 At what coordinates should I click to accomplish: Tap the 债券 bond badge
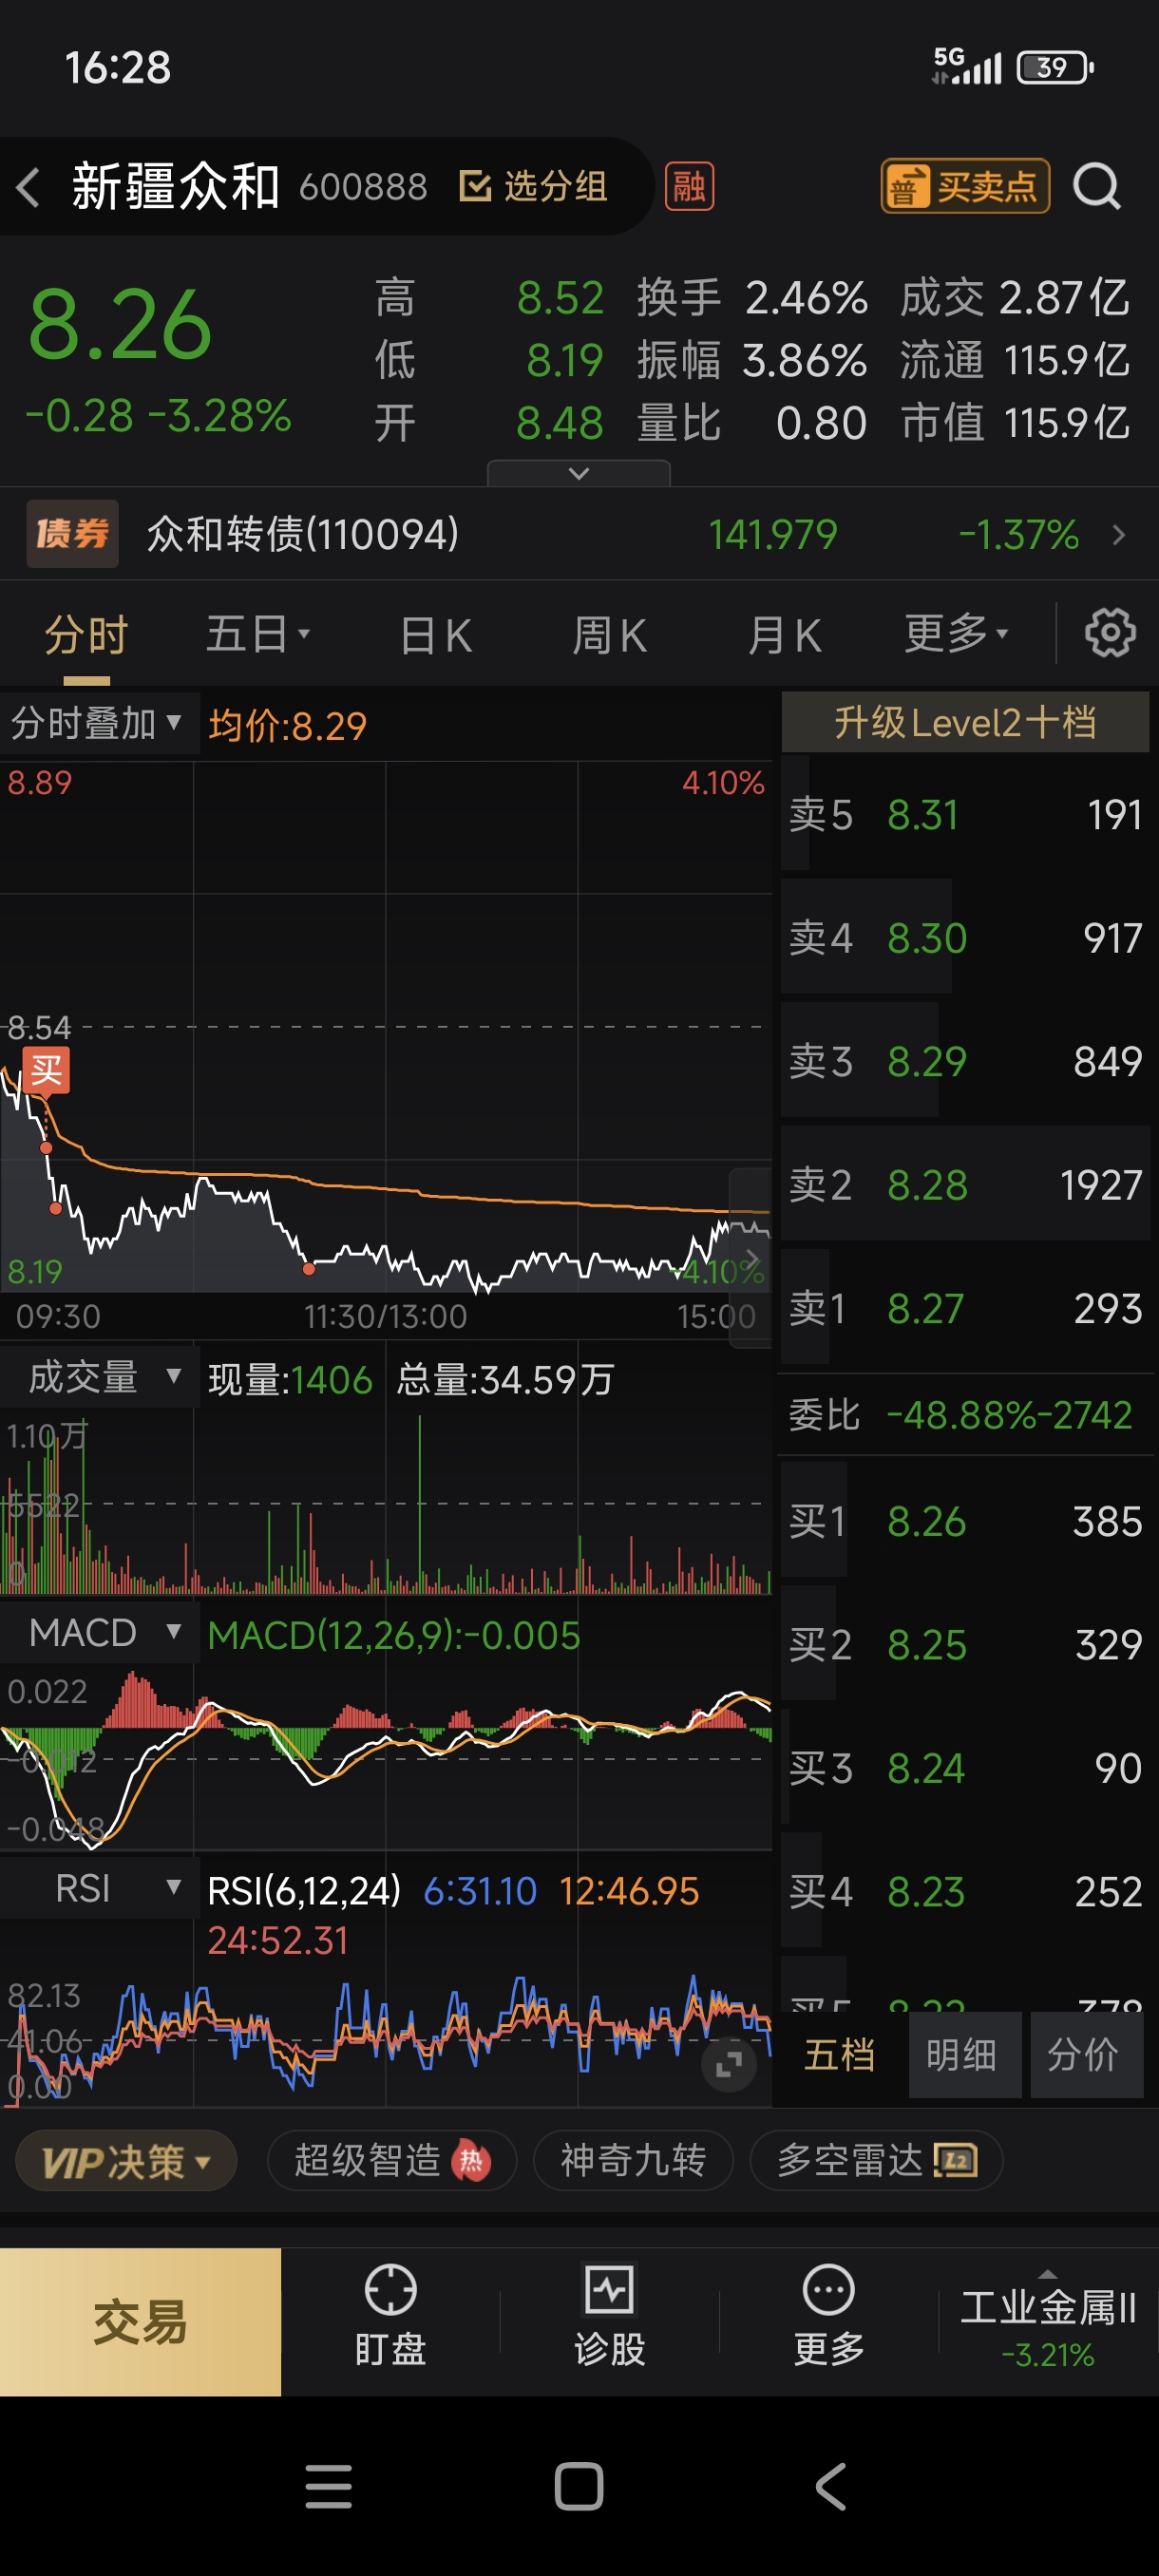pos(72,534)
